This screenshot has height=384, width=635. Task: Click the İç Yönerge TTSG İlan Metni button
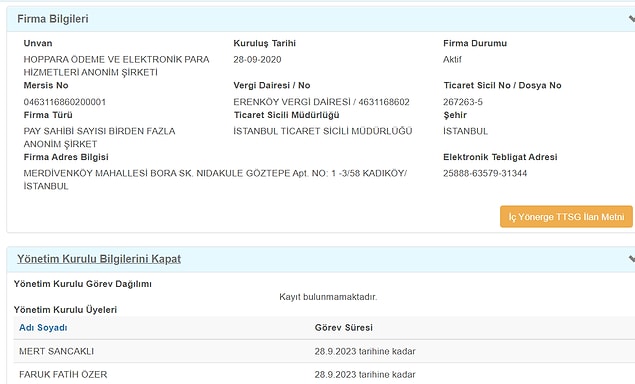(566, 217)
